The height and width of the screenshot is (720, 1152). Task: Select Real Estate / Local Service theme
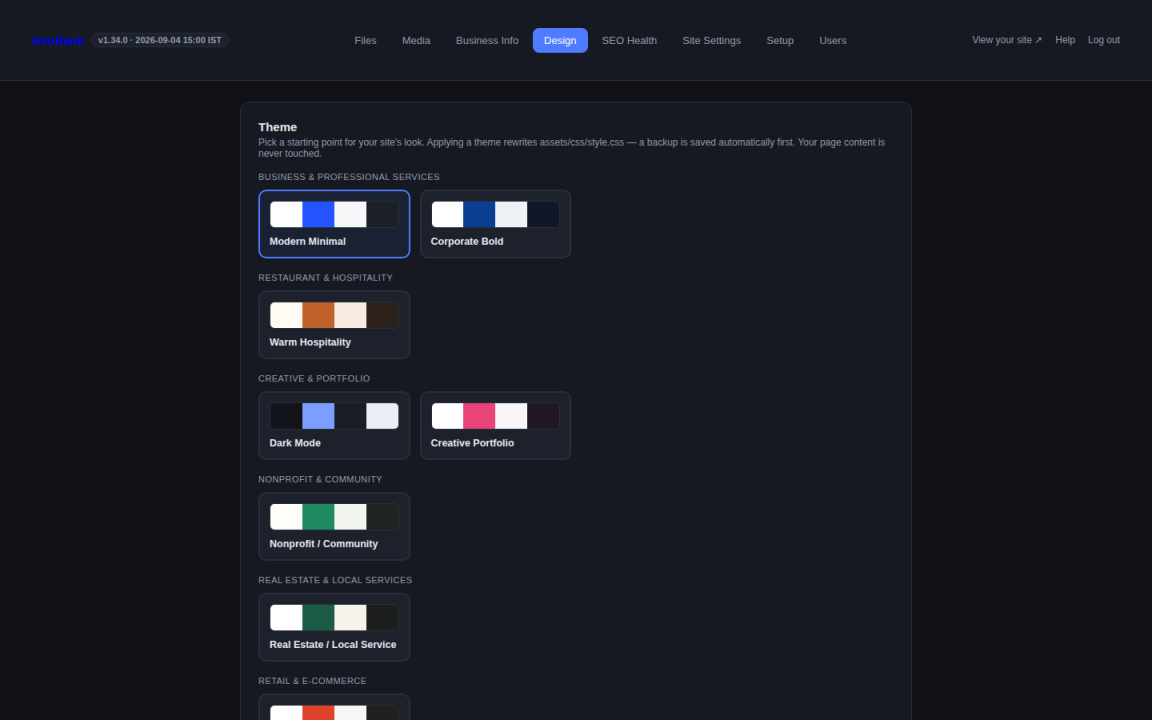point(334,627)
